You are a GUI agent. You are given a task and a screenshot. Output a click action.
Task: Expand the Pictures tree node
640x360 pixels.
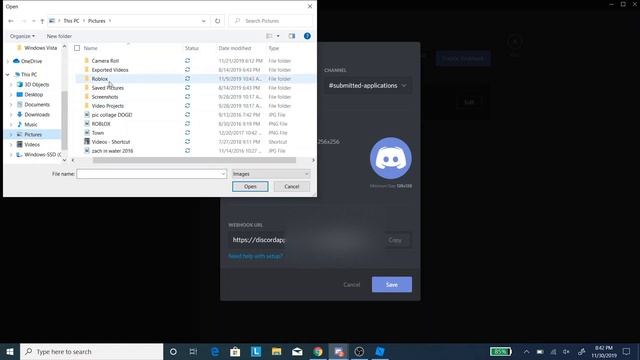point(11,135)
